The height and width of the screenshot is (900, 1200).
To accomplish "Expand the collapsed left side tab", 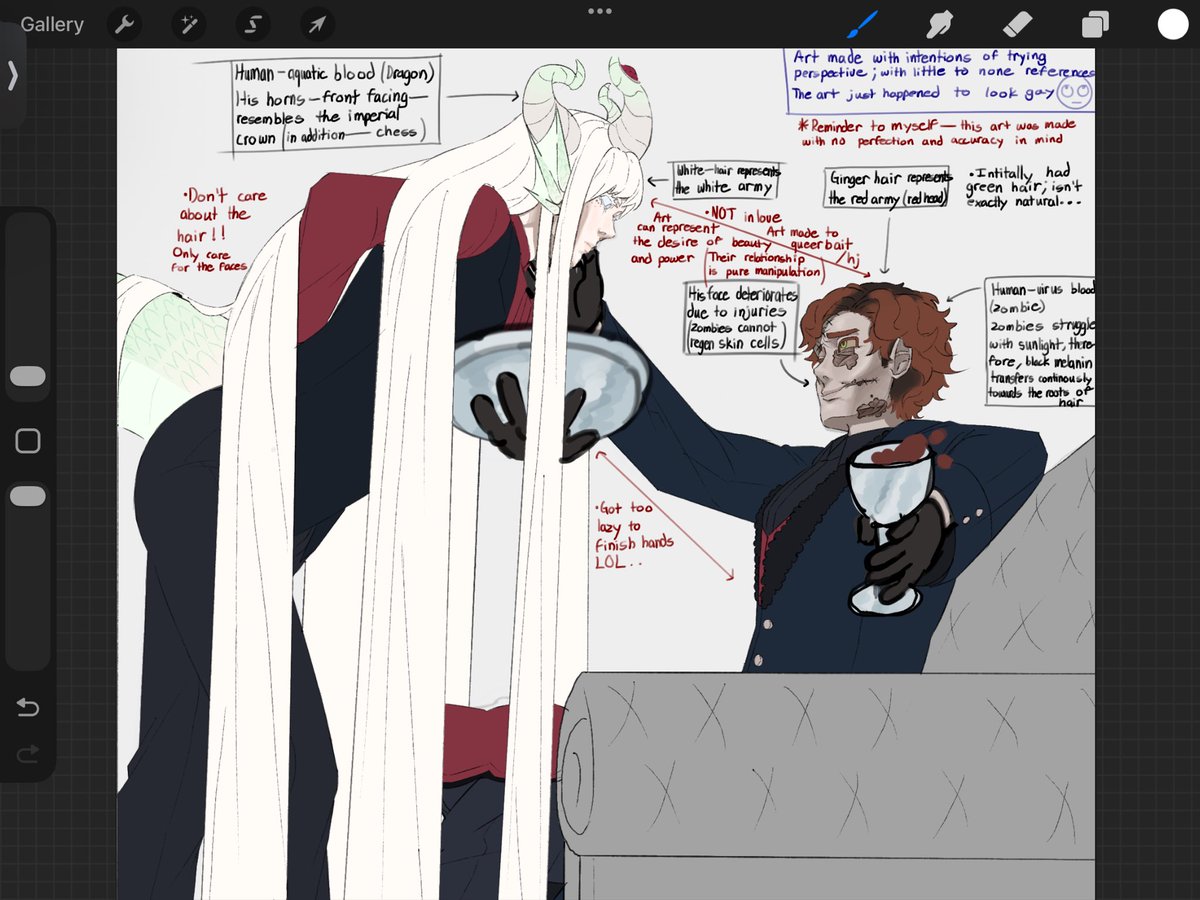I will click(12, 76).
